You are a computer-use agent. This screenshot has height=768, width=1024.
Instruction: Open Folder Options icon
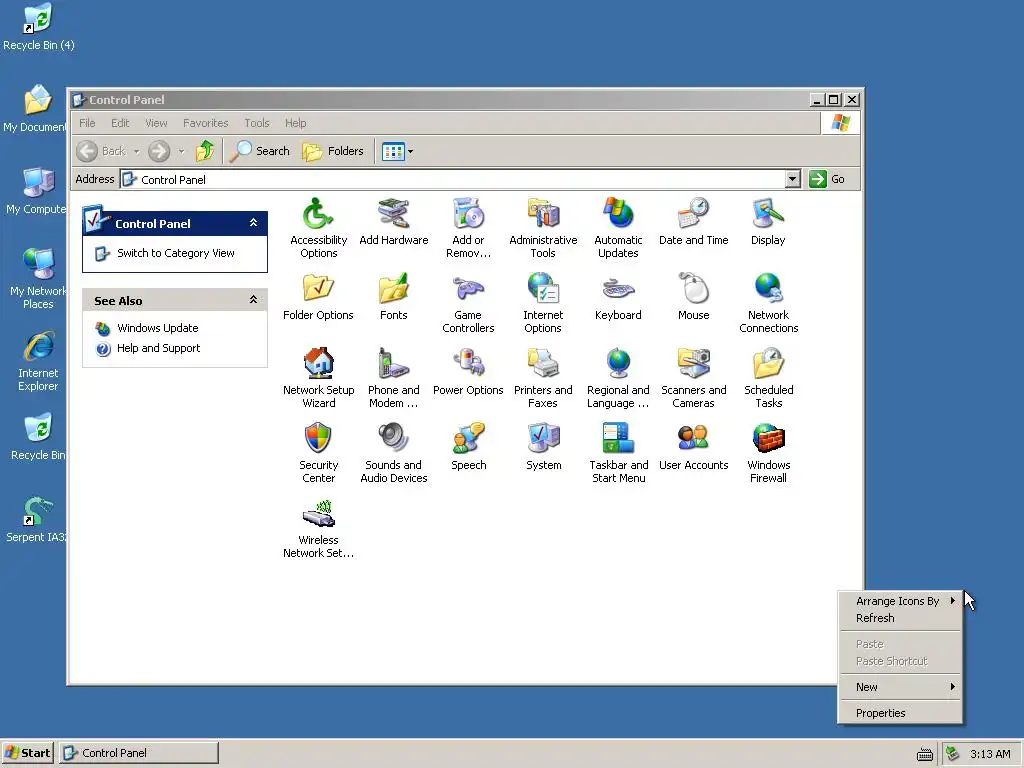point(318,297)
